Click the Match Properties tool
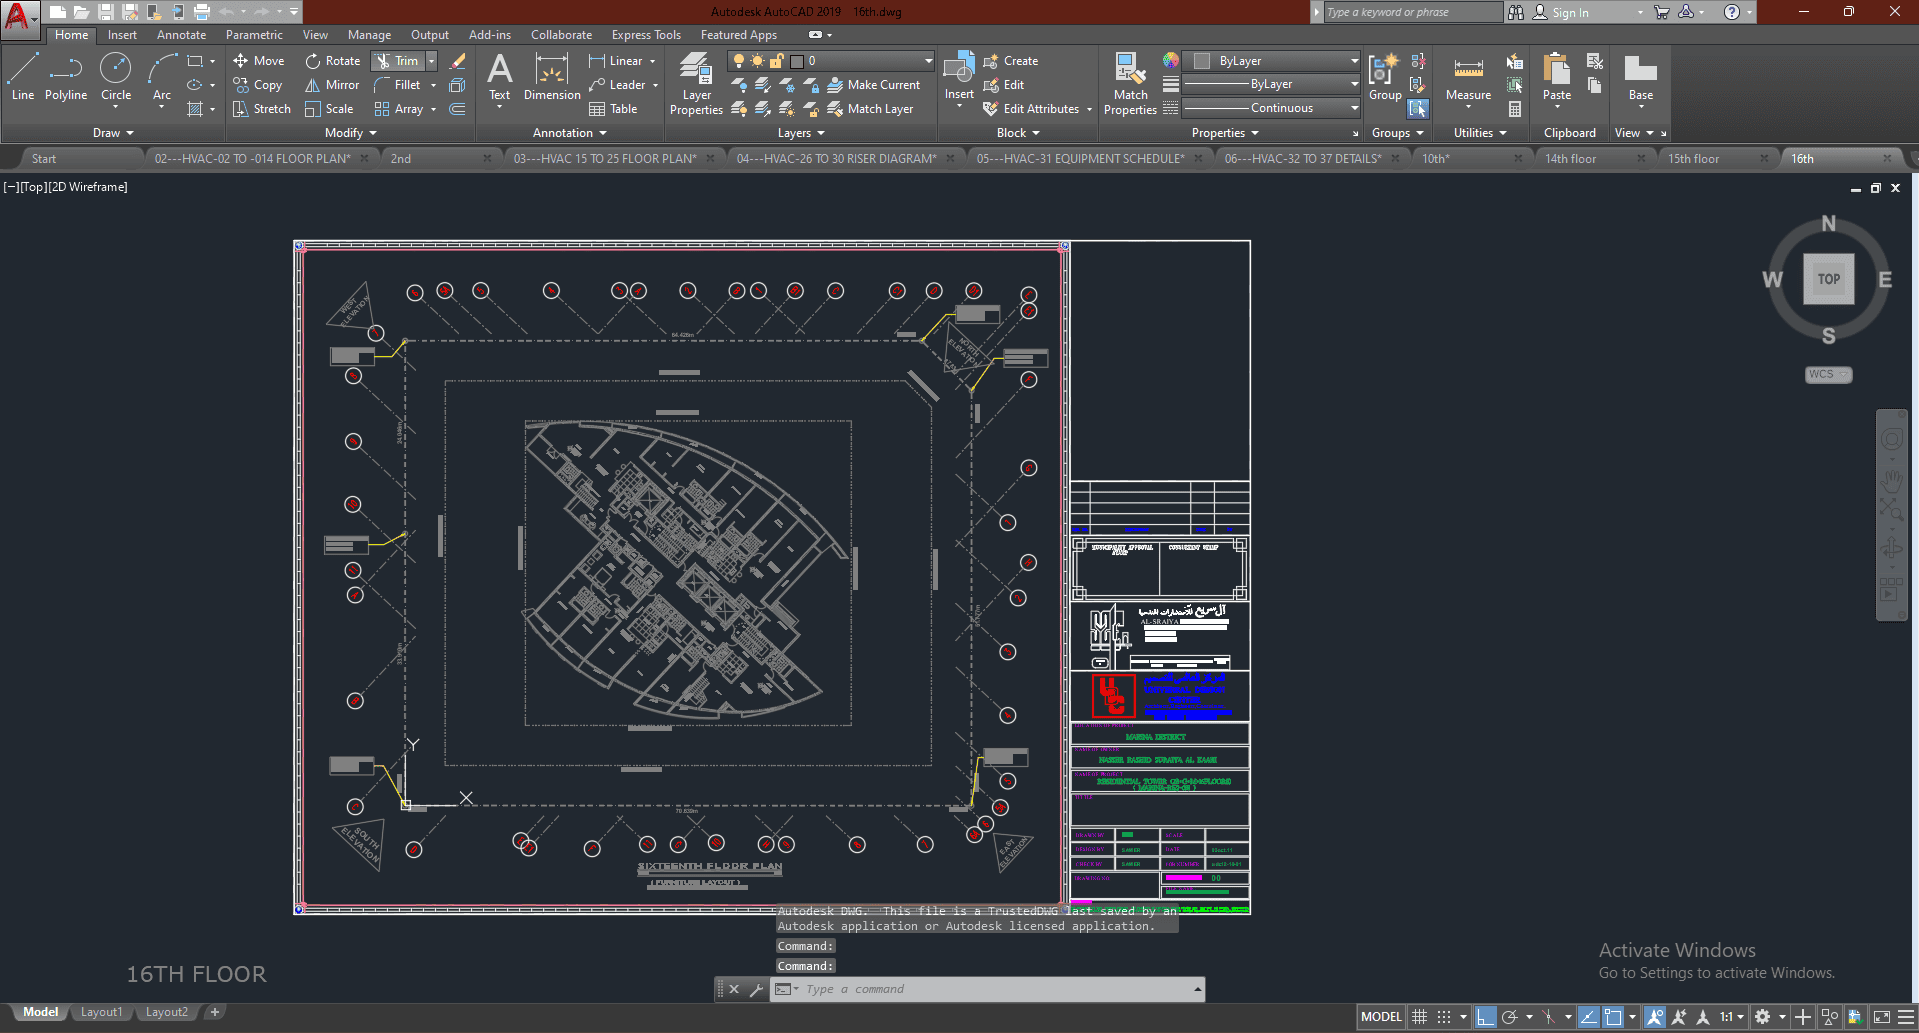 pos(1130,84)
